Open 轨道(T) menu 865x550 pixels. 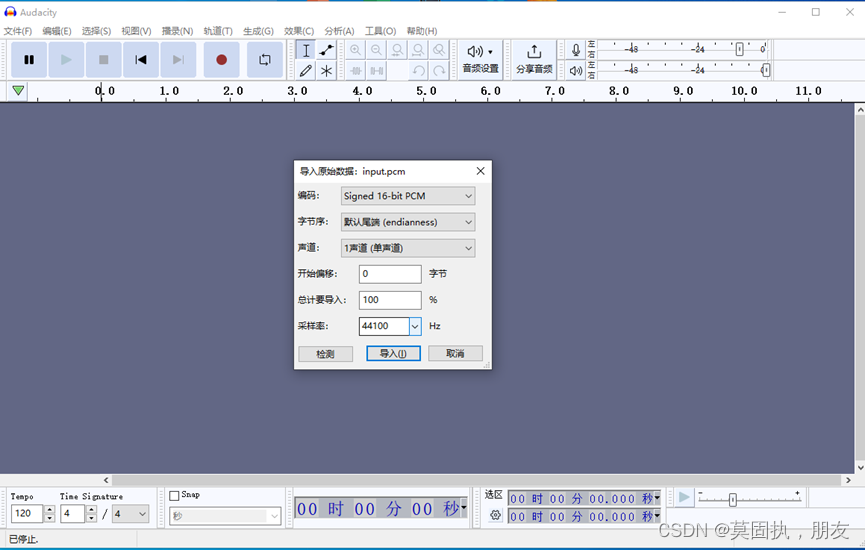coord(218,31)
